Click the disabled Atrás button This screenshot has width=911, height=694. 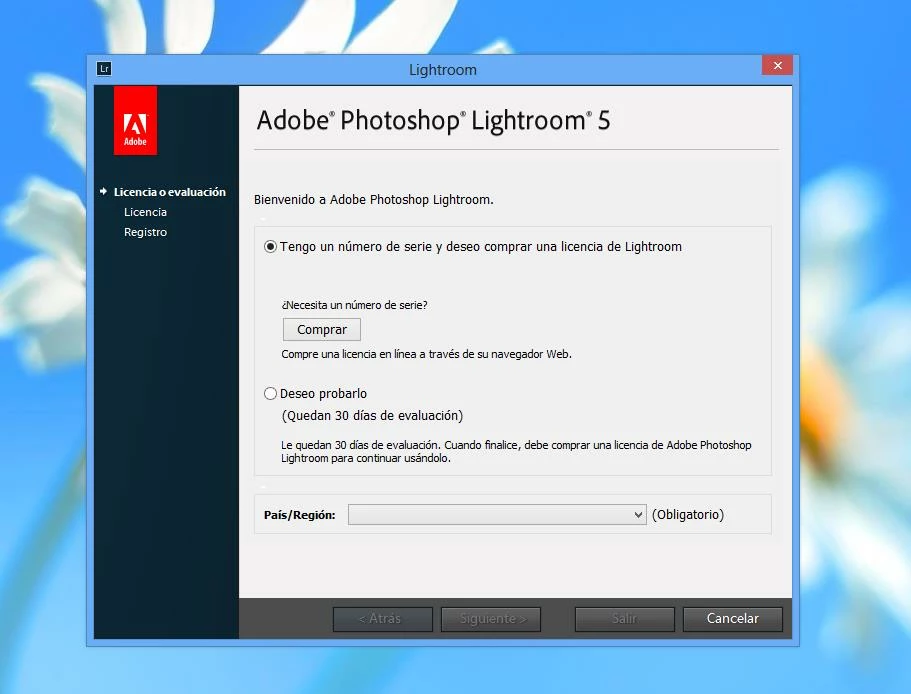(383, 619)
